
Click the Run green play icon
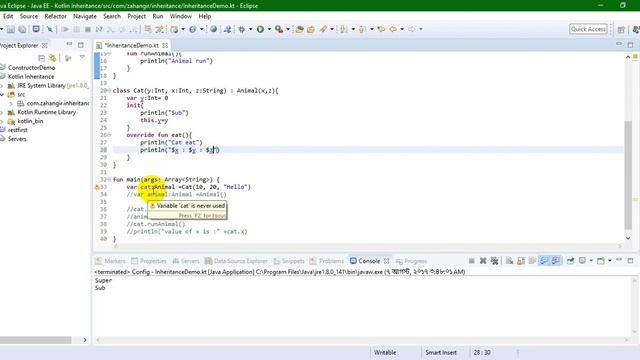pos(260,29)
